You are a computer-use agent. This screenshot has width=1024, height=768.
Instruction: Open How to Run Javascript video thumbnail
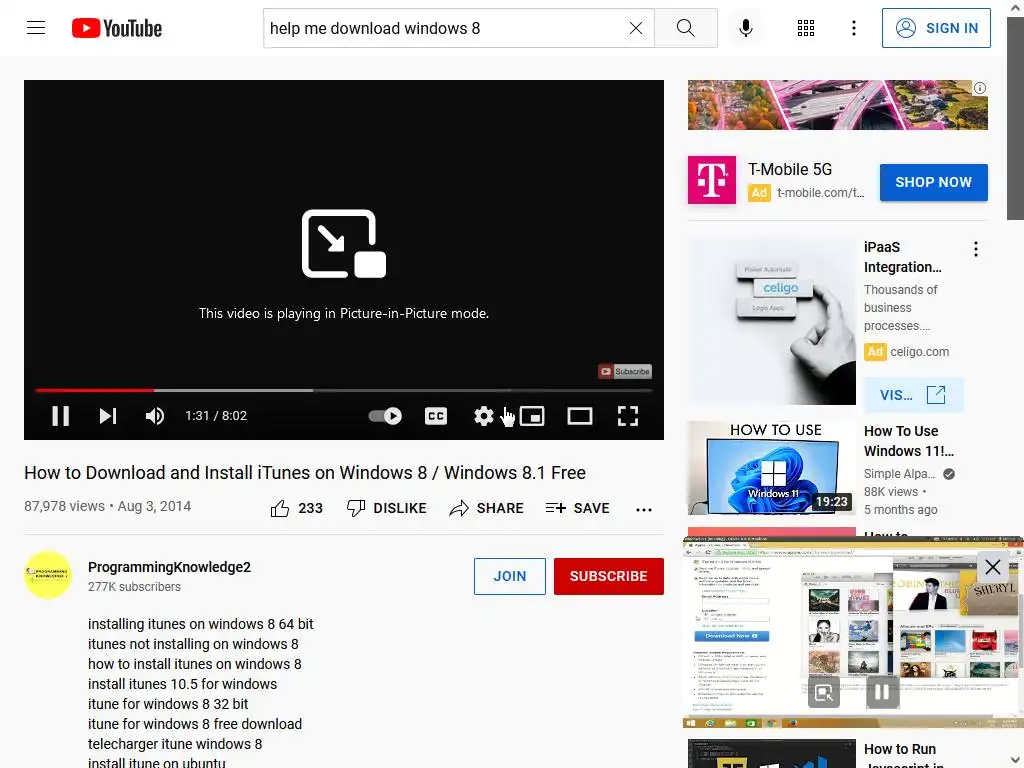tap(771, 754)
